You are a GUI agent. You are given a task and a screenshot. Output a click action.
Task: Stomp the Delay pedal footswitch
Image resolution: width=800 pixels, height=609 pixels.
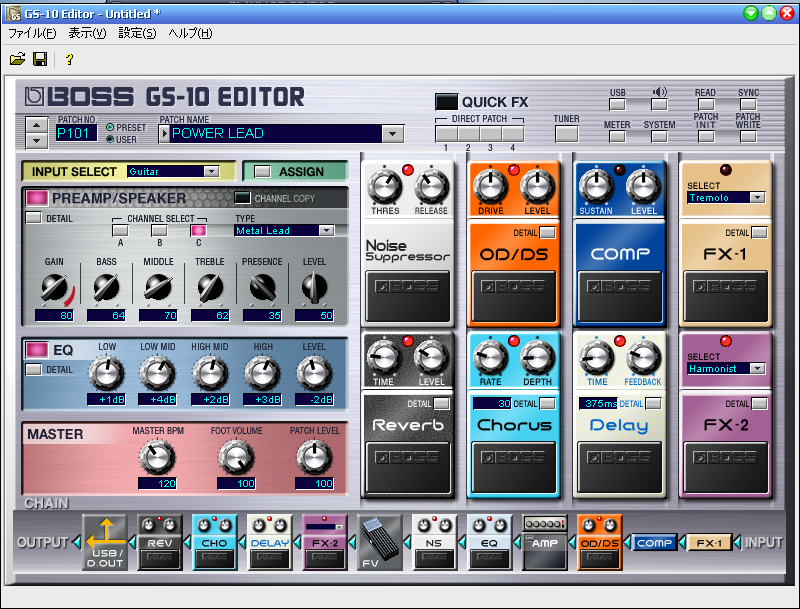tap(619, 467)
